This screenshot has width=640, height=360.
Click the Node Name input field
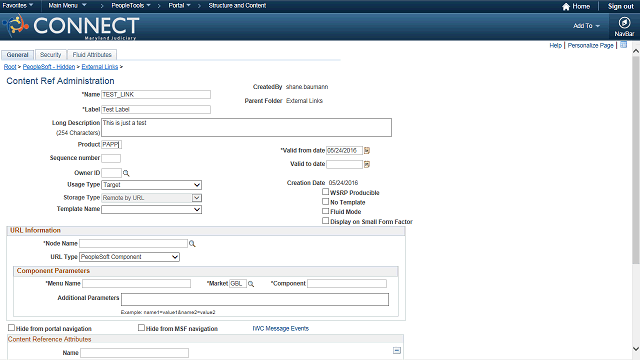tap(133, 244)
